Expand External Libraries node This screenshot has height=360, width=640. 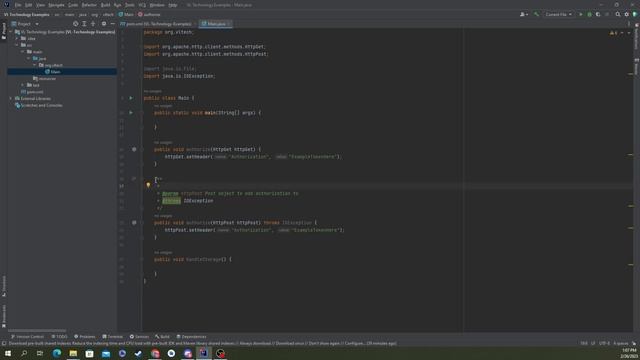click(11, 98)
